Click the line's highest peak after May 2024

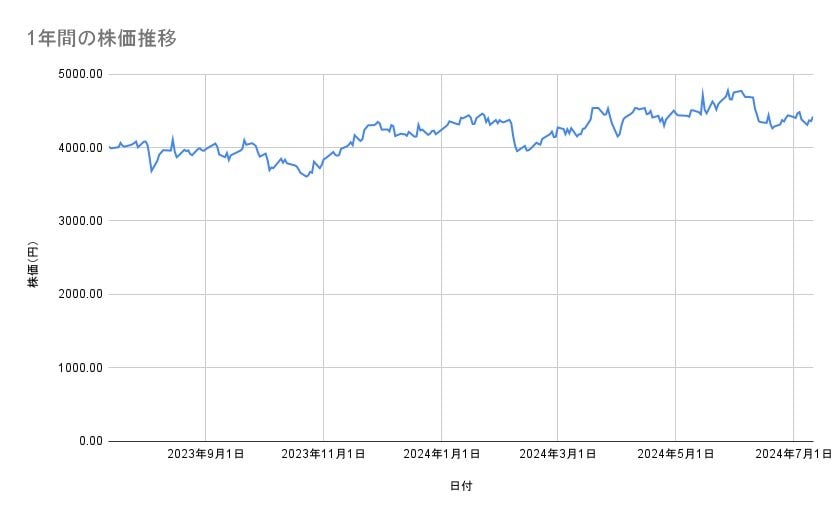(728, 89)
